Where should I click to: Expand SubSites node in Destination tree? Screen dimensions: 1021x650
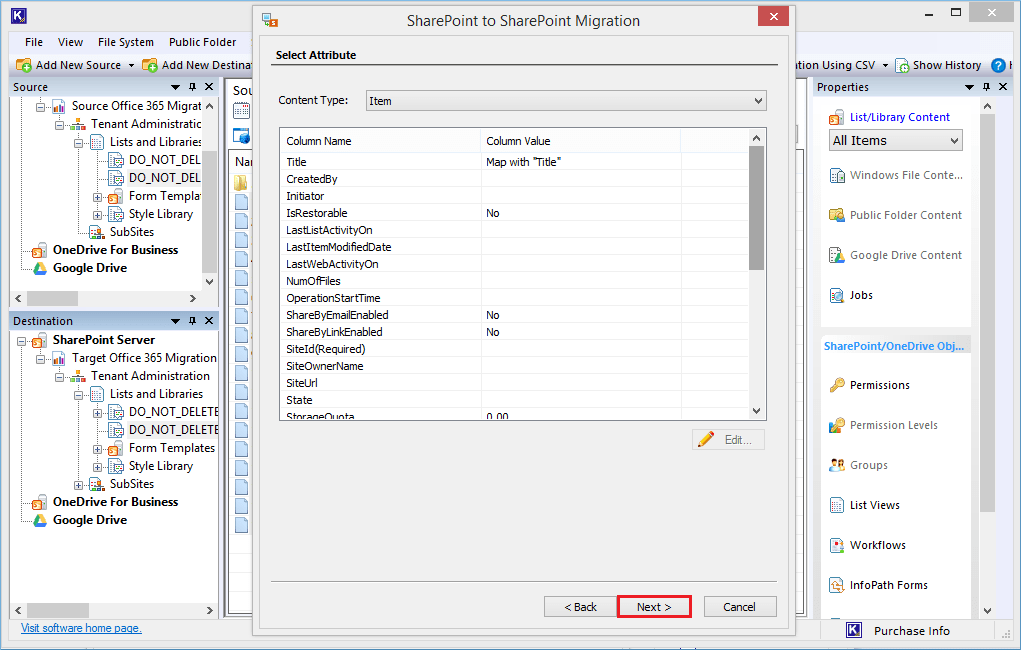[x=78, y=485]
